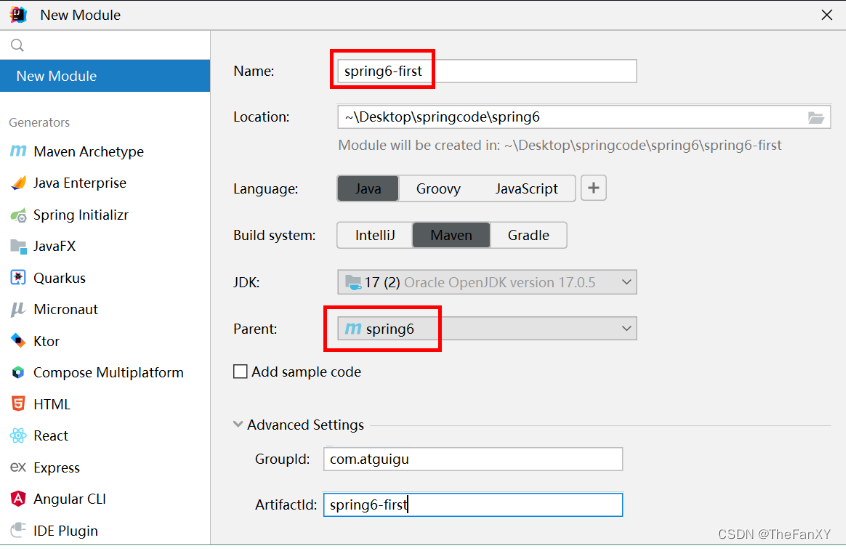Set build system to Maven
The height and width of the screenshot is (549, 846).
coord(451,235)
